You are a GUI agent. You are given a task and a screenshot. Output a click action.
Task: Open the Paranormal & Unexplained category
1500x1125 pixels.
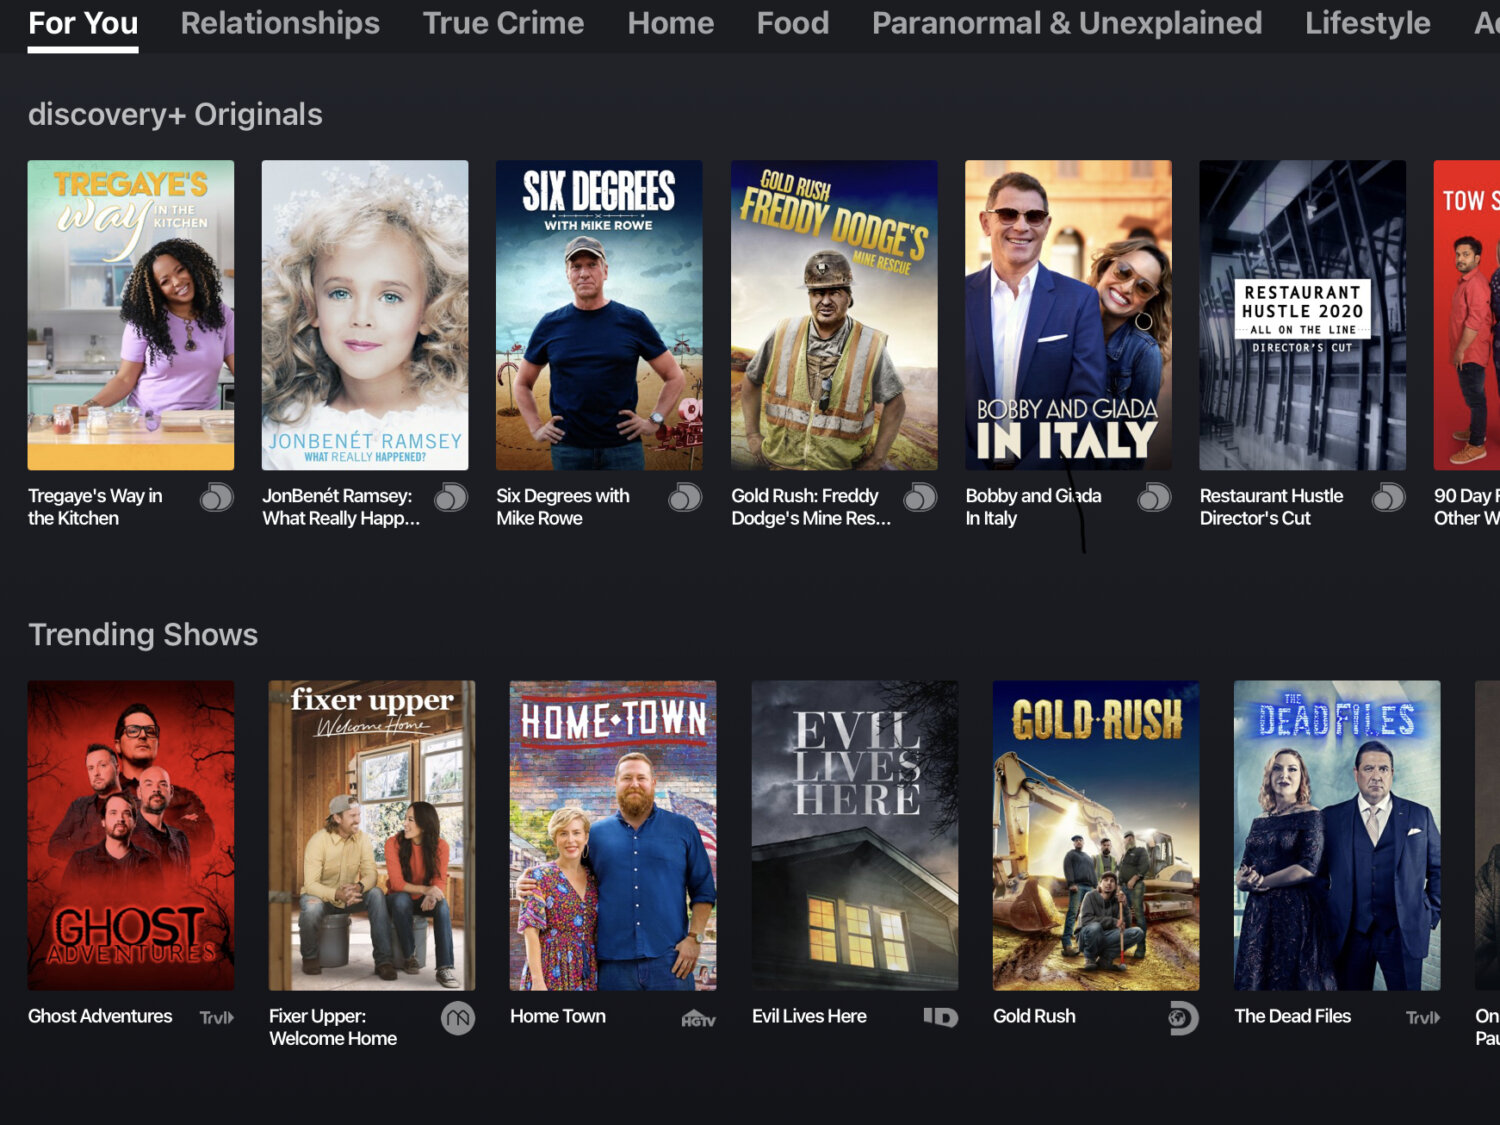pos(1066,23)
